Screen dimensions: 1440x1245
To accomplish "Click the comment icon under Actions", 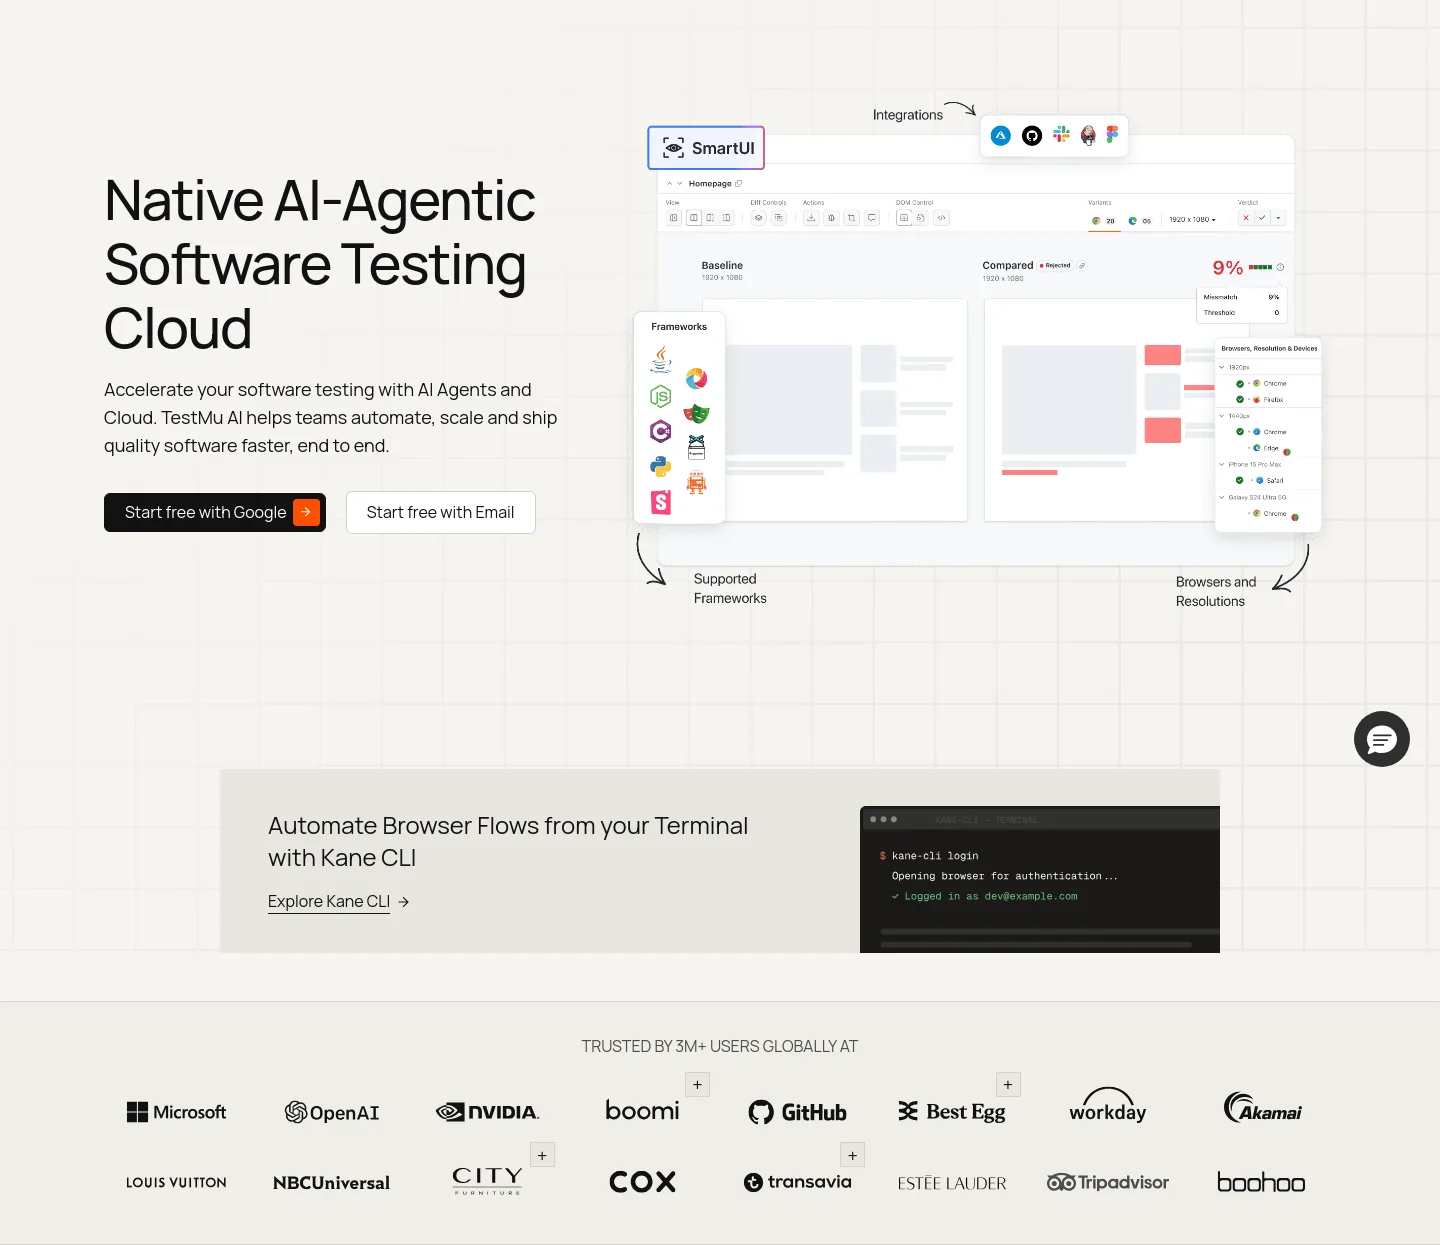I will (x=872, y=218).
